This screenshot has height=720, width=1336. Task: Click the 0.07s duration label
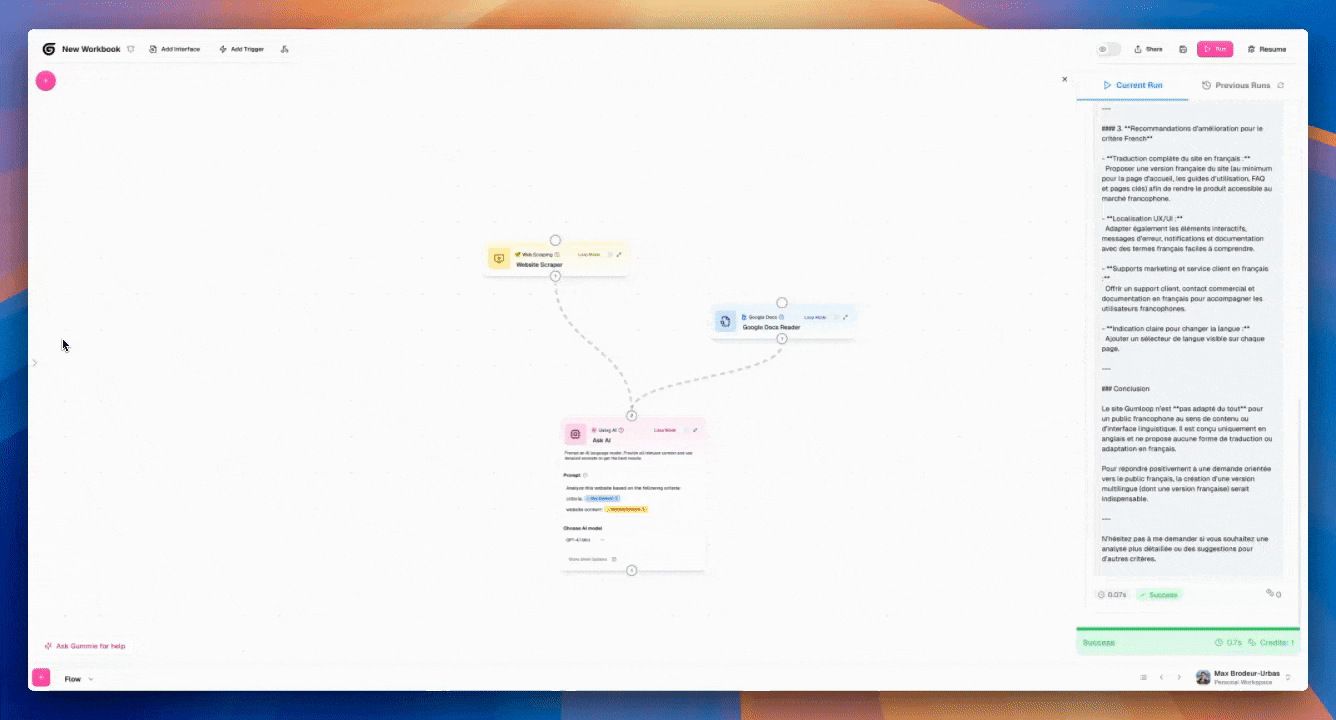coord(1113,595)
